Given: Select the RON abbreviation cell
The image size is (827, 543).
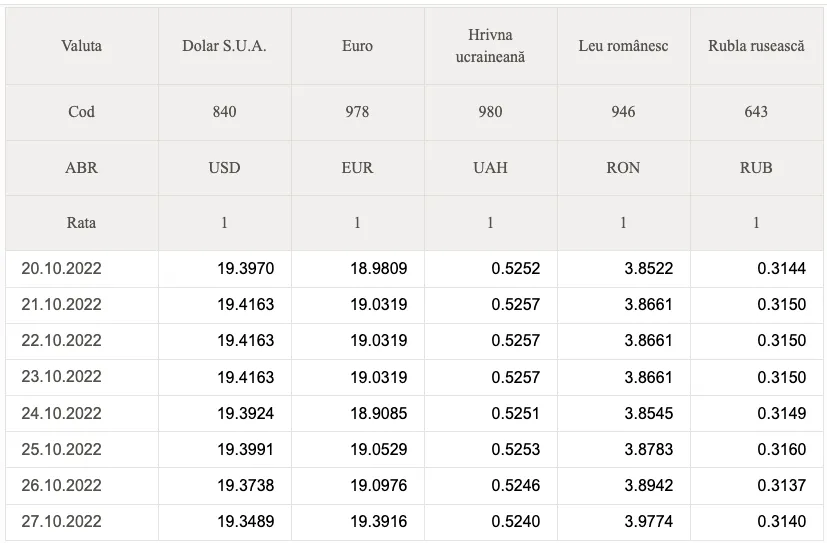Looking at the screenshot, I should [x=623, y=168].
